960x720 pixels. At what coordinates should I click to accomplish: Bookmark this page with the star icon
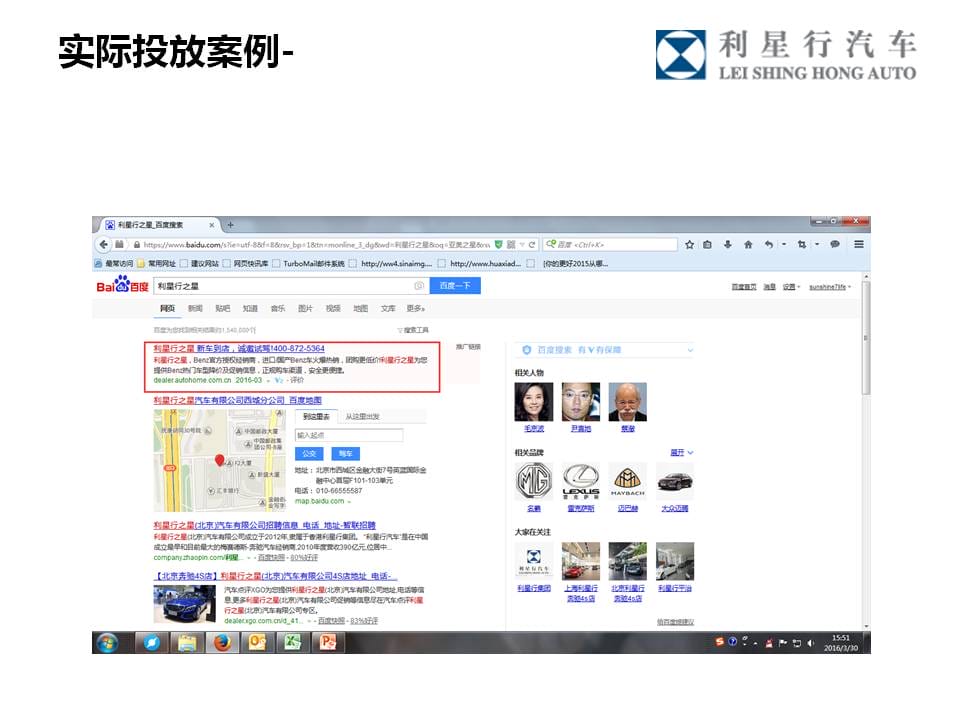[689, 244]
